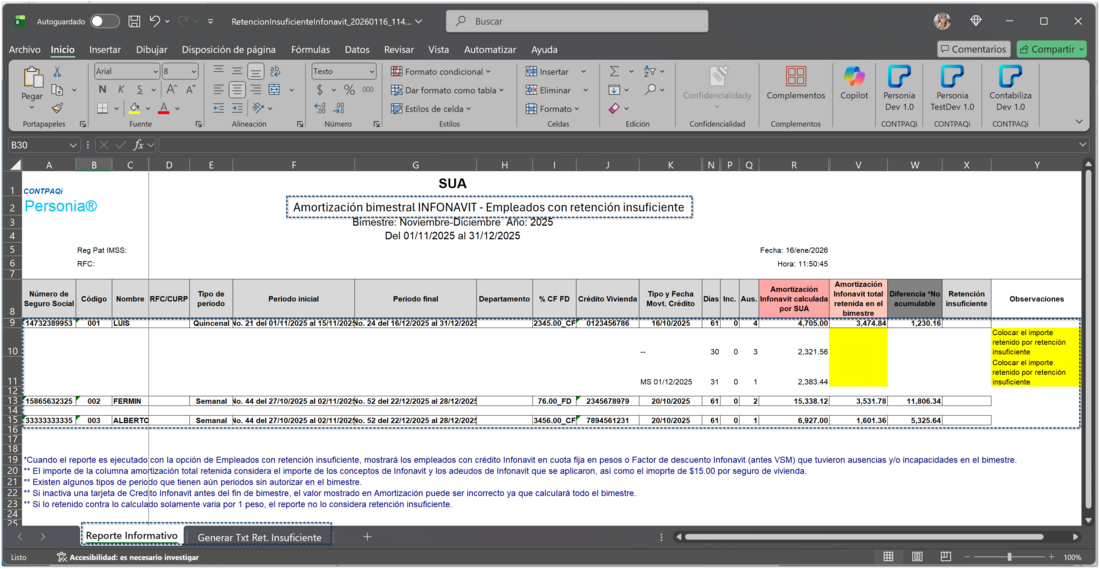
Task: Toggle bold formatting (N)
Action: (x=102, y=90)
